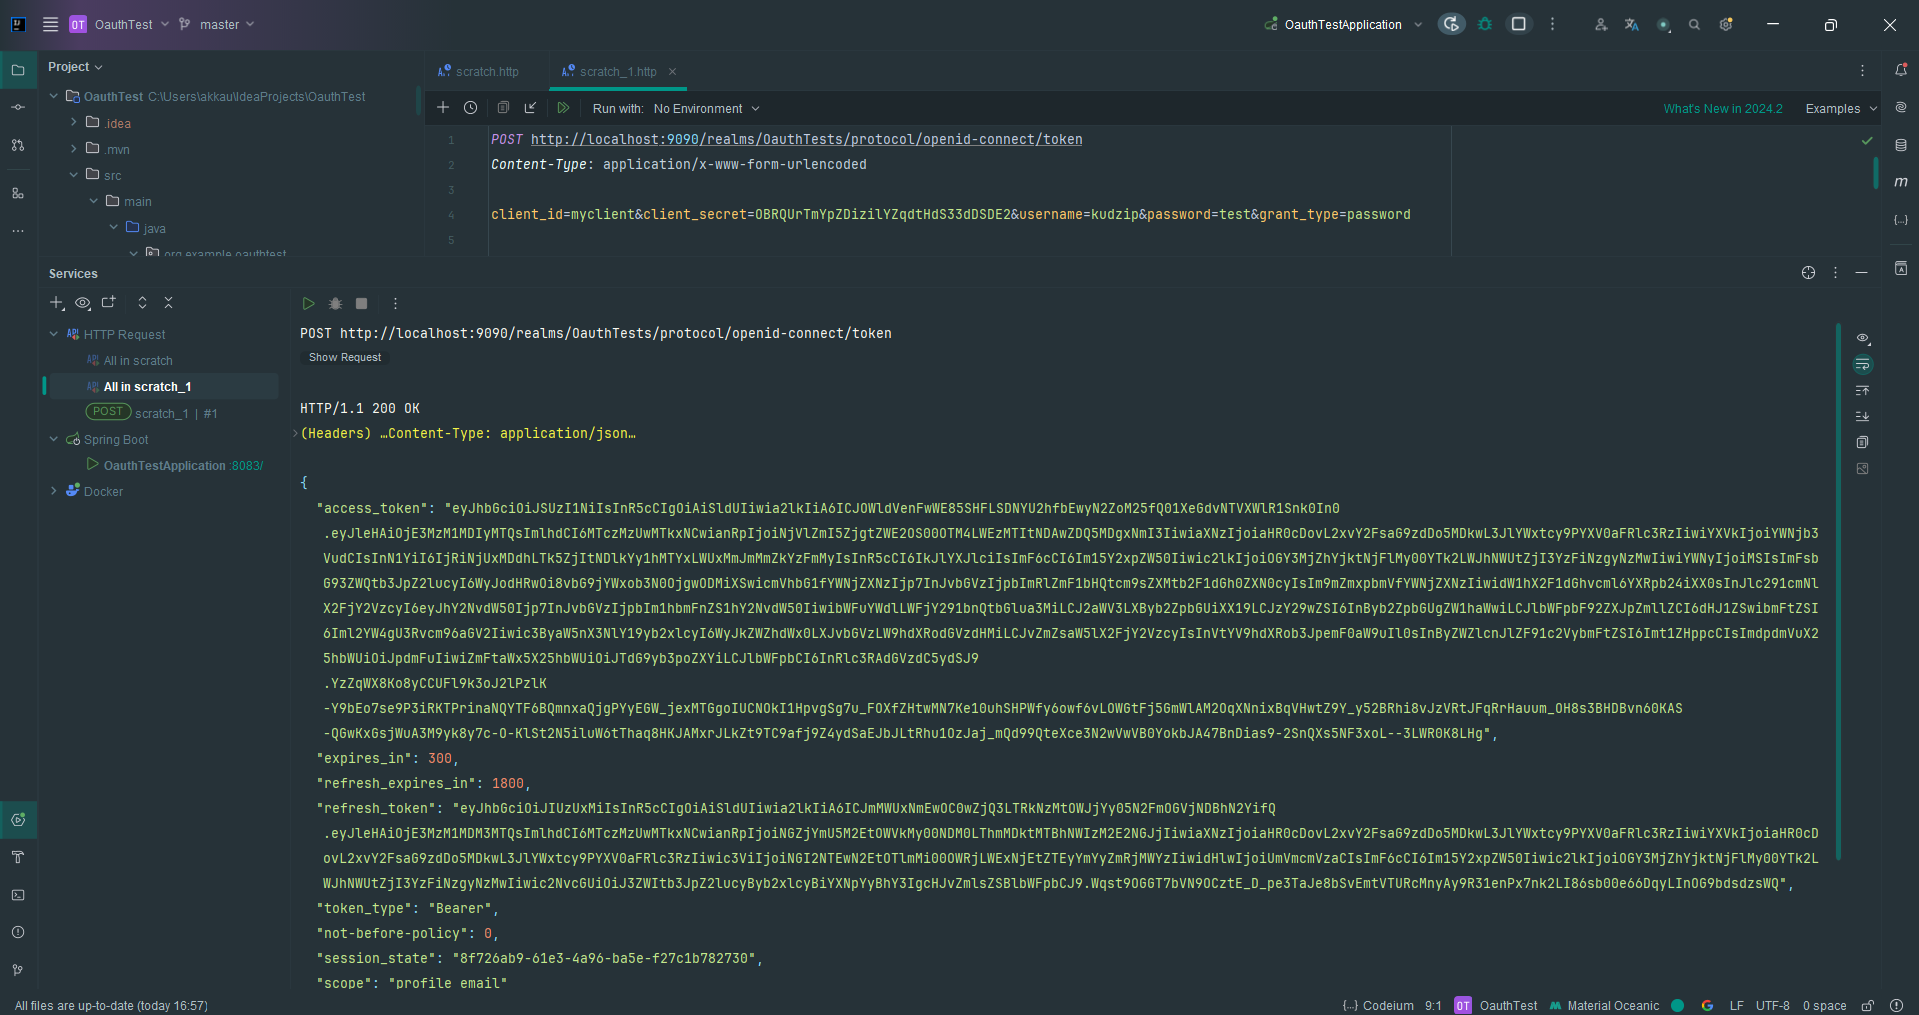Open Structure tool window icon
This screenshot has height=1015, width=1919.
[x=18, y=193]
